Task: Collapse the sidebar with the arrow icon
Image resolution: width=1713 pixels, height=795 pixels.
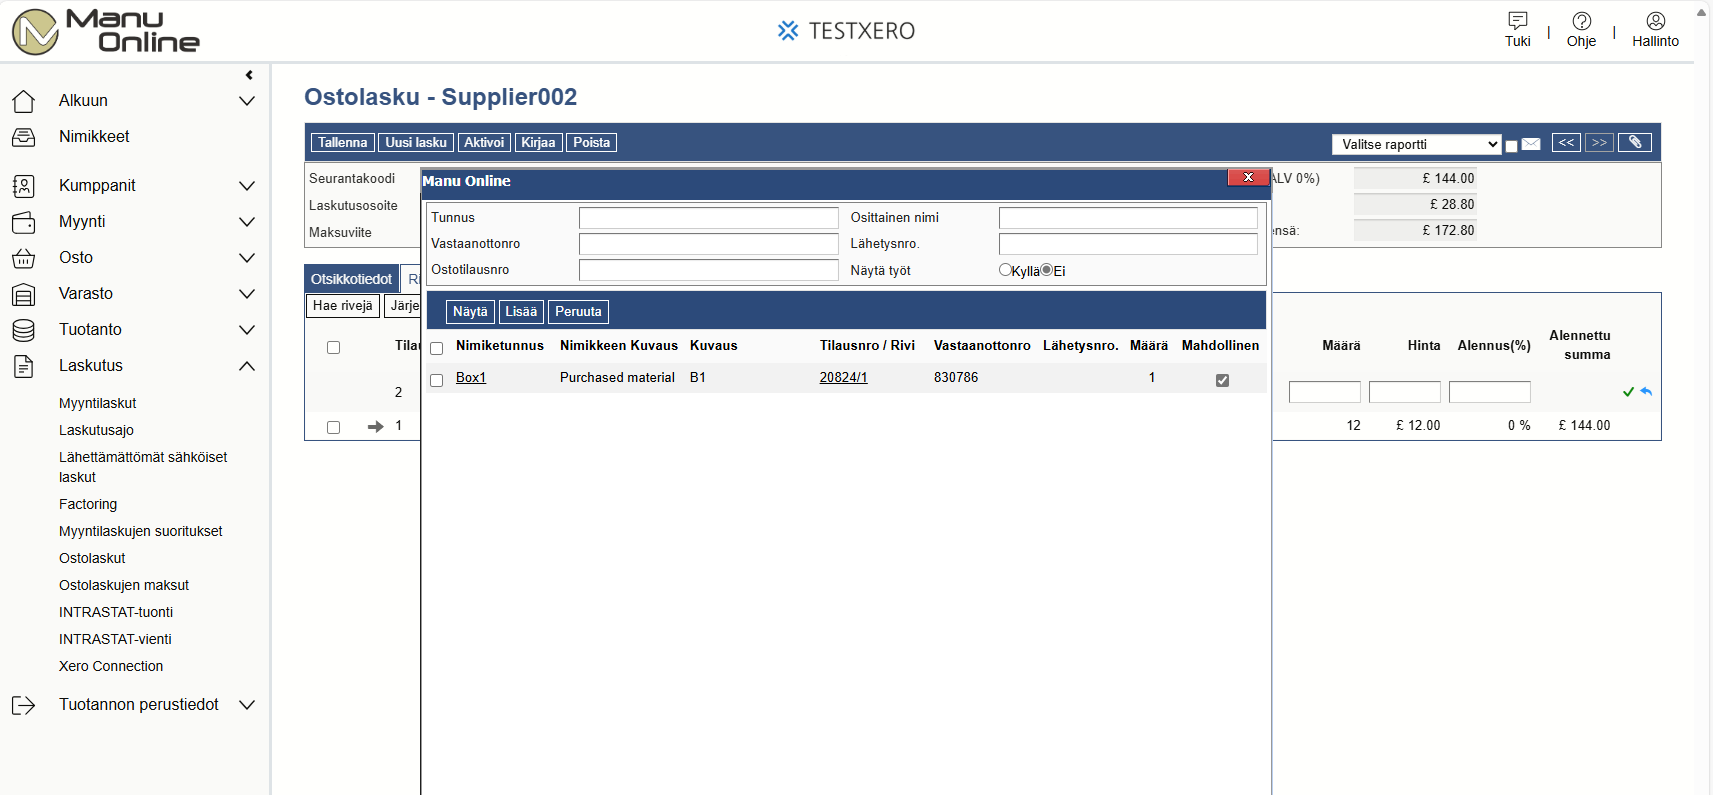Action: (x=249, y=75)
